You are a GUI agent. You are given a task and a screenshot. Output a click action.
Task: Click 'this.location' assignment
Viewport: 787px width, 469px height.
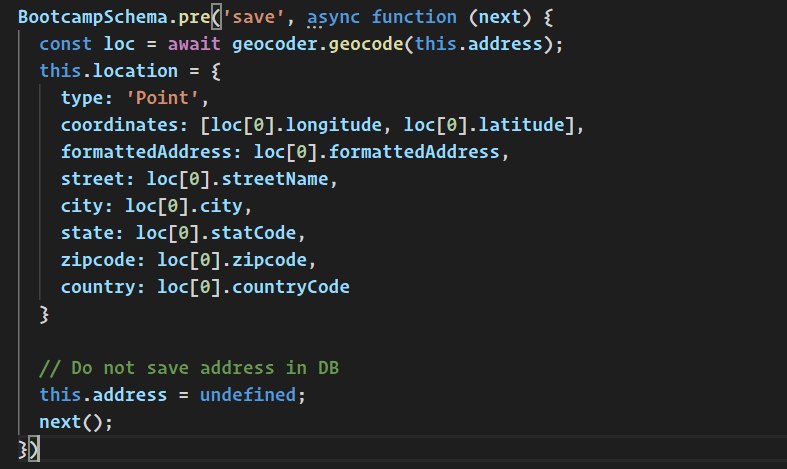point(108,71)
